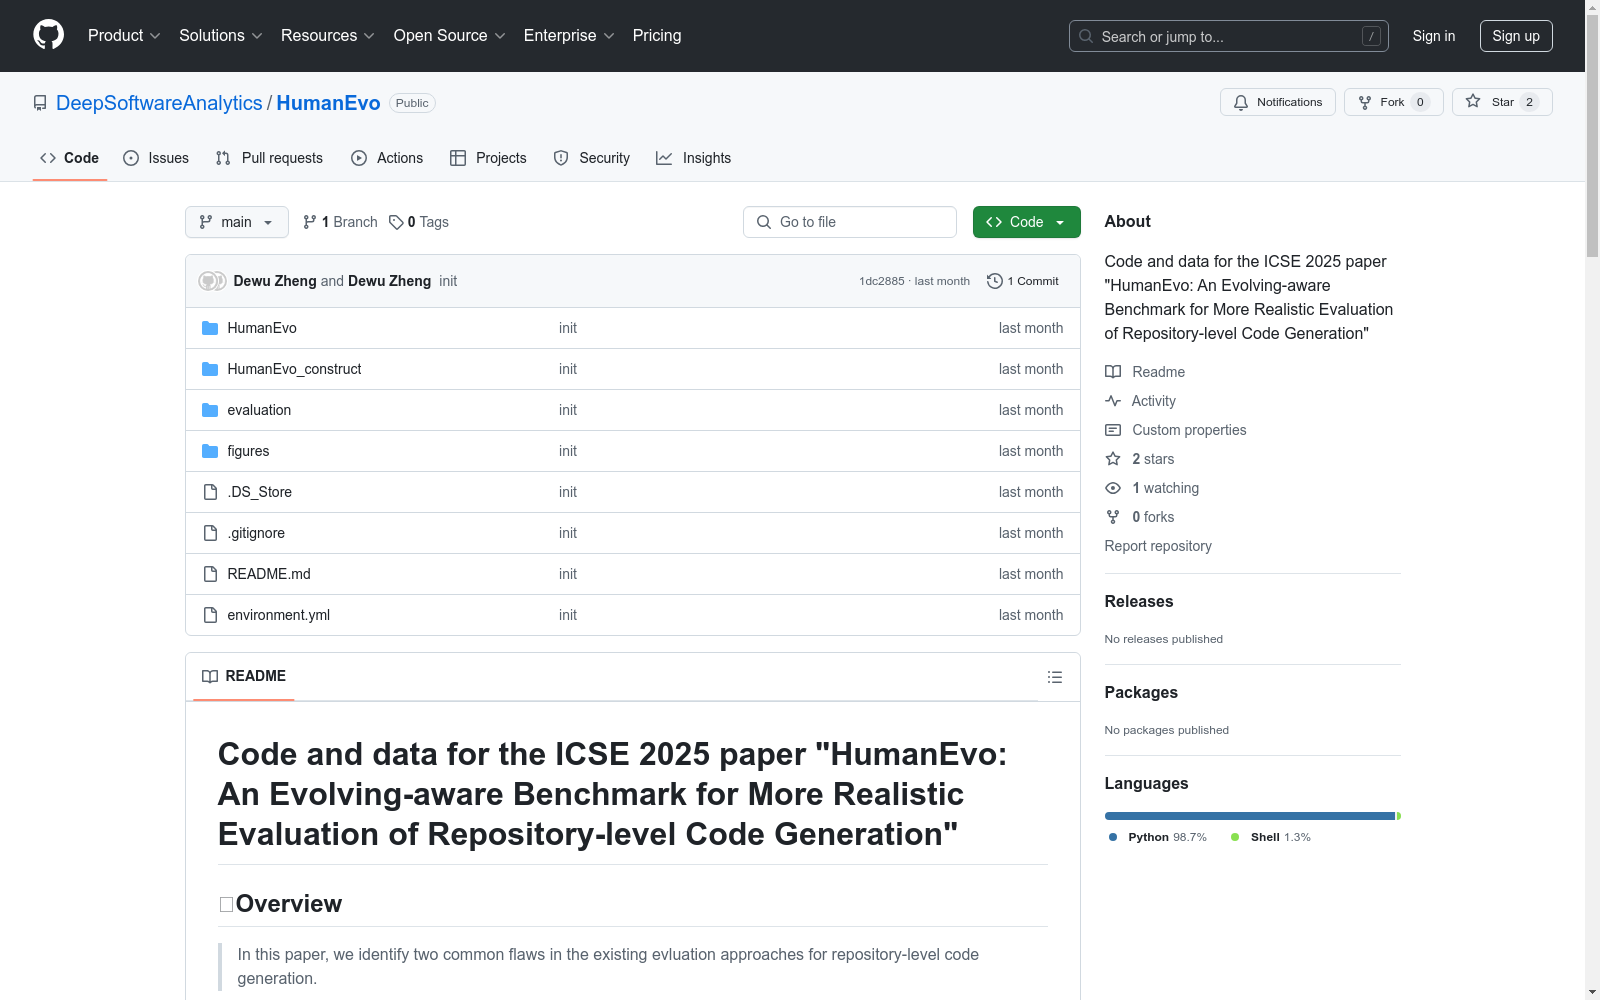Open the GitHub homepage logo
Image resolution: width=1600 pixels, height=1000 pixels.
[x=48, y=35]
